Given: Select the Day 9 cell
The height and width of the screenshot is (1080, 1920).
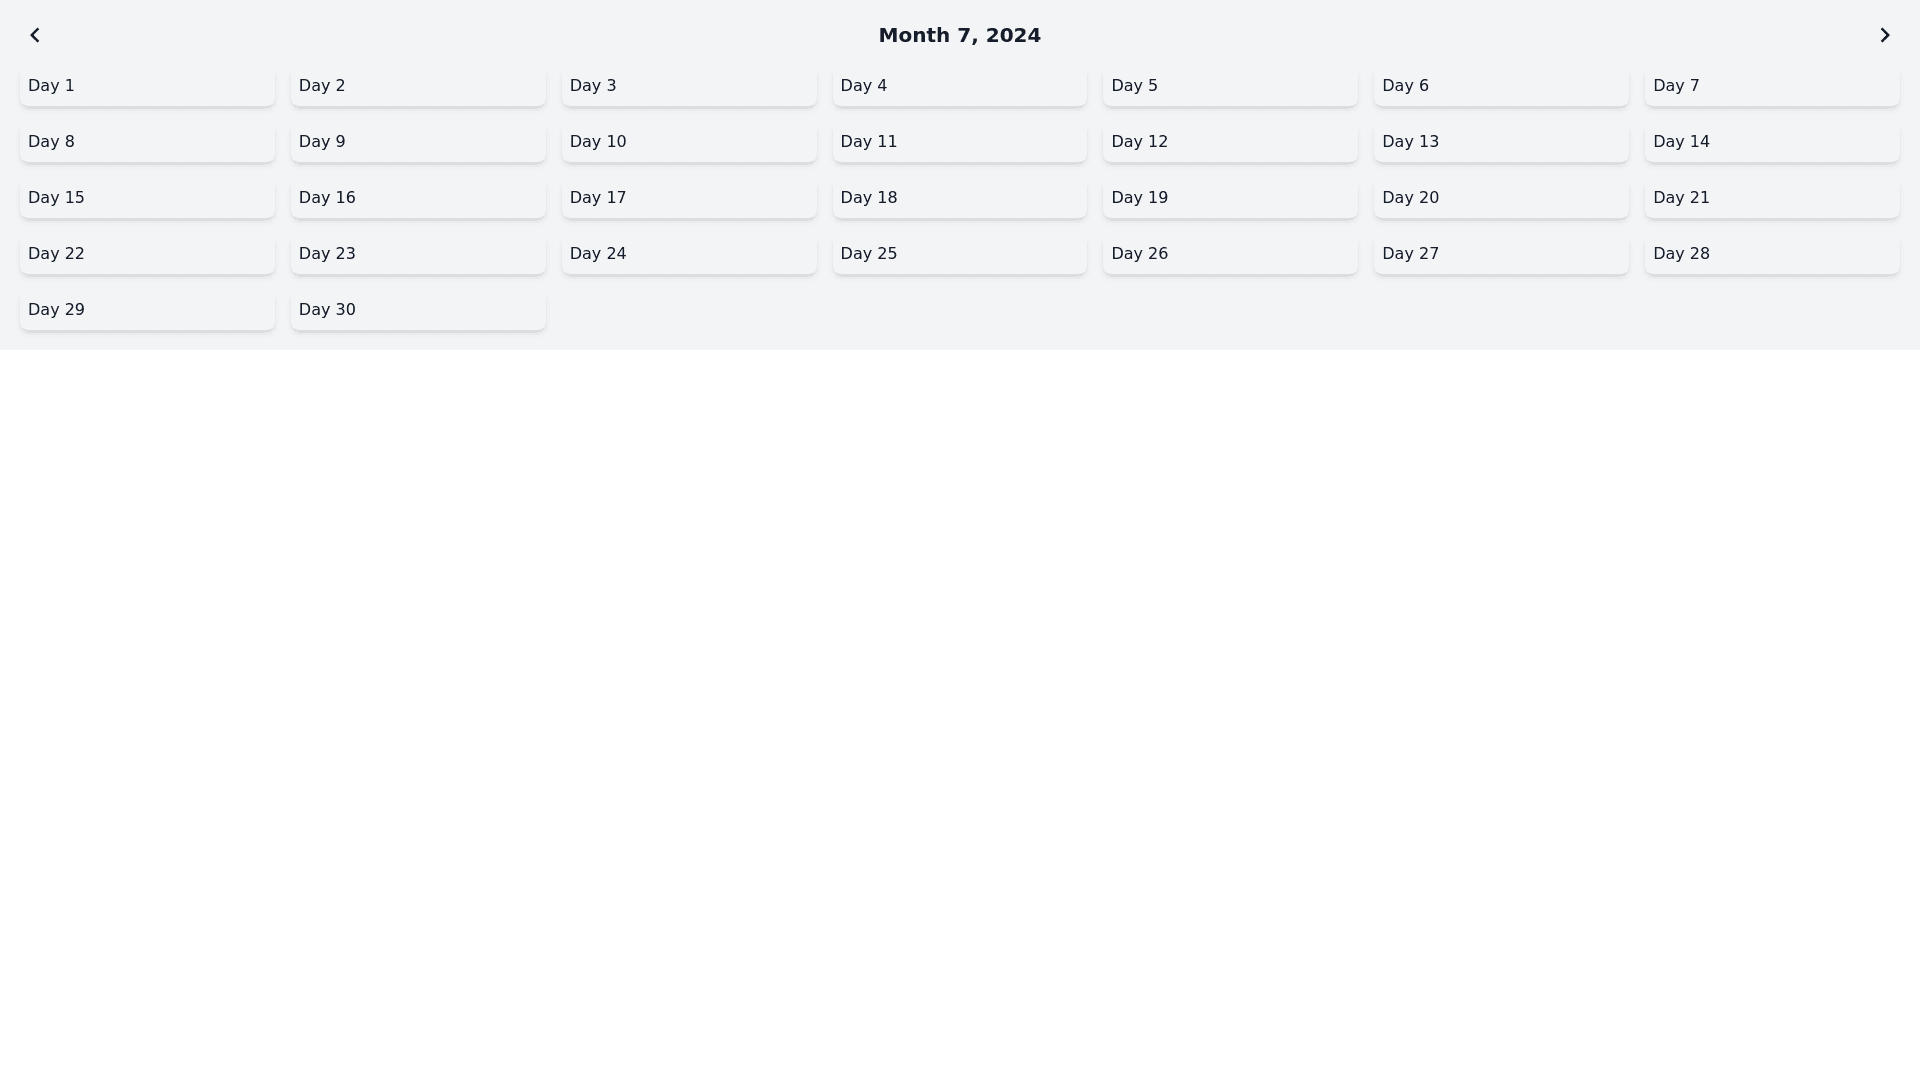Looking at the screenshot, I should click(418, 142).
